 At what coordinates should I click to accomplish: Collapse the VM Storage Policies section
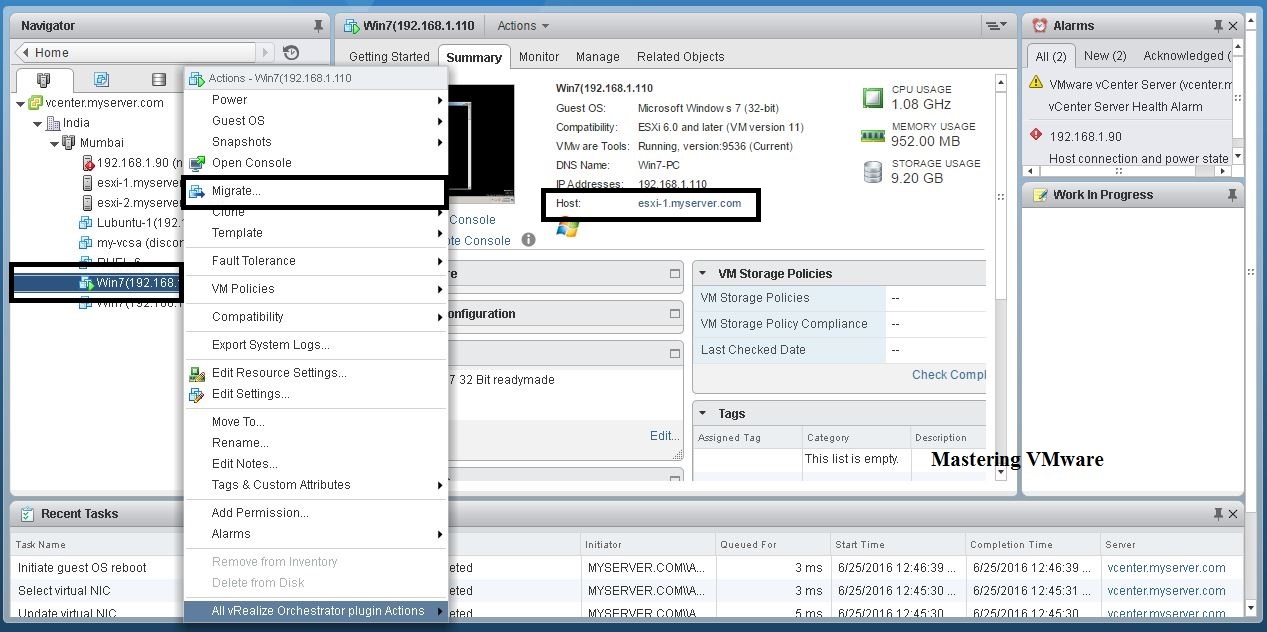(703, 273)
